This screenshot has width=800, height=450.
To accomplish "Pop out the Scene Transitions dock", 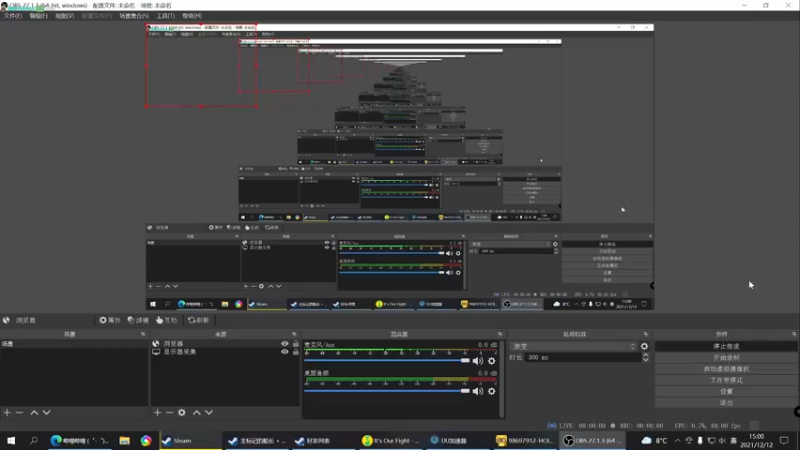I will click(x=646, y=334).
